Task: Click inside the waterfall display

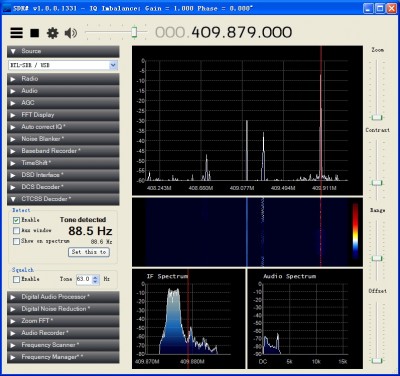Action: pyautogui.click(x=247, y=232)
